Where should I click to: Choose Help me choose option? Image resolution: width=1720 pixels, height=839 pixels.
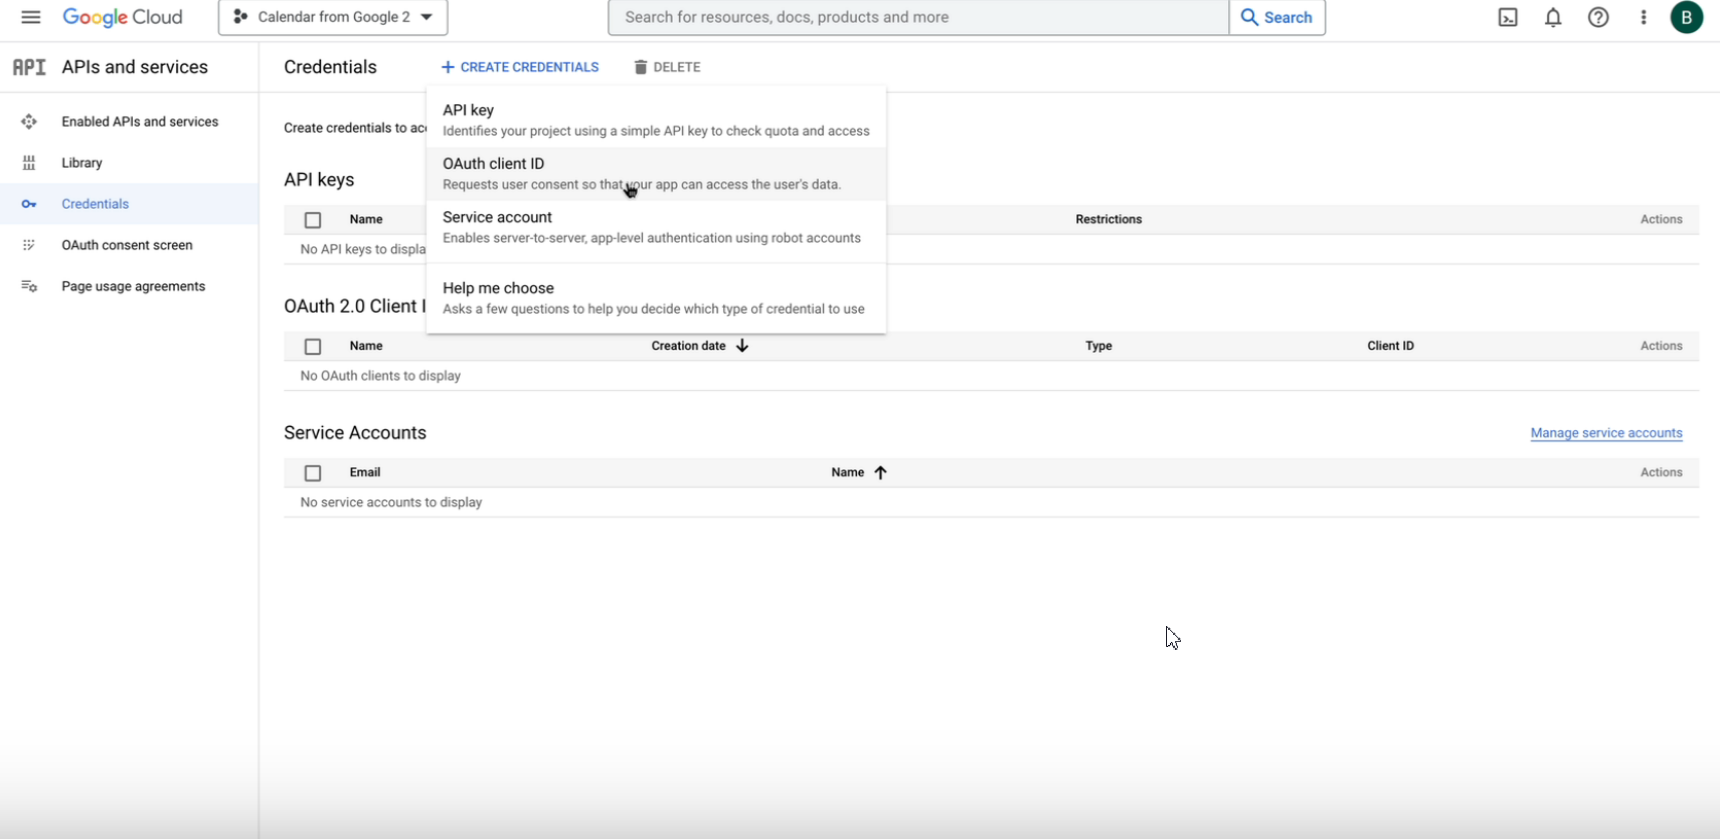tap(656, 298)
